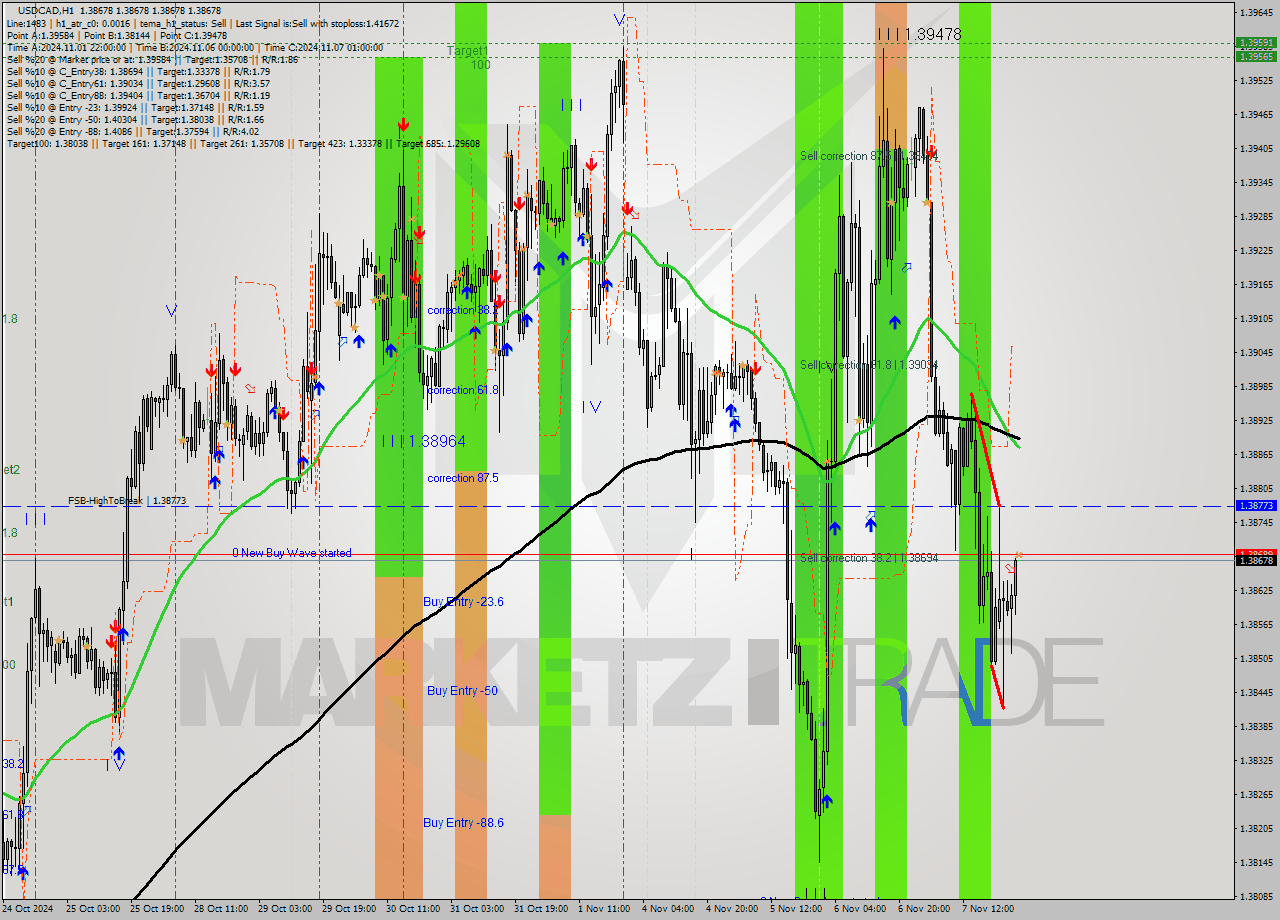Image resolution: width=1280 pixels, height=920 pixels.
Task: Click the 'I I I 1.39478' wave label
Action: [919, 34]
